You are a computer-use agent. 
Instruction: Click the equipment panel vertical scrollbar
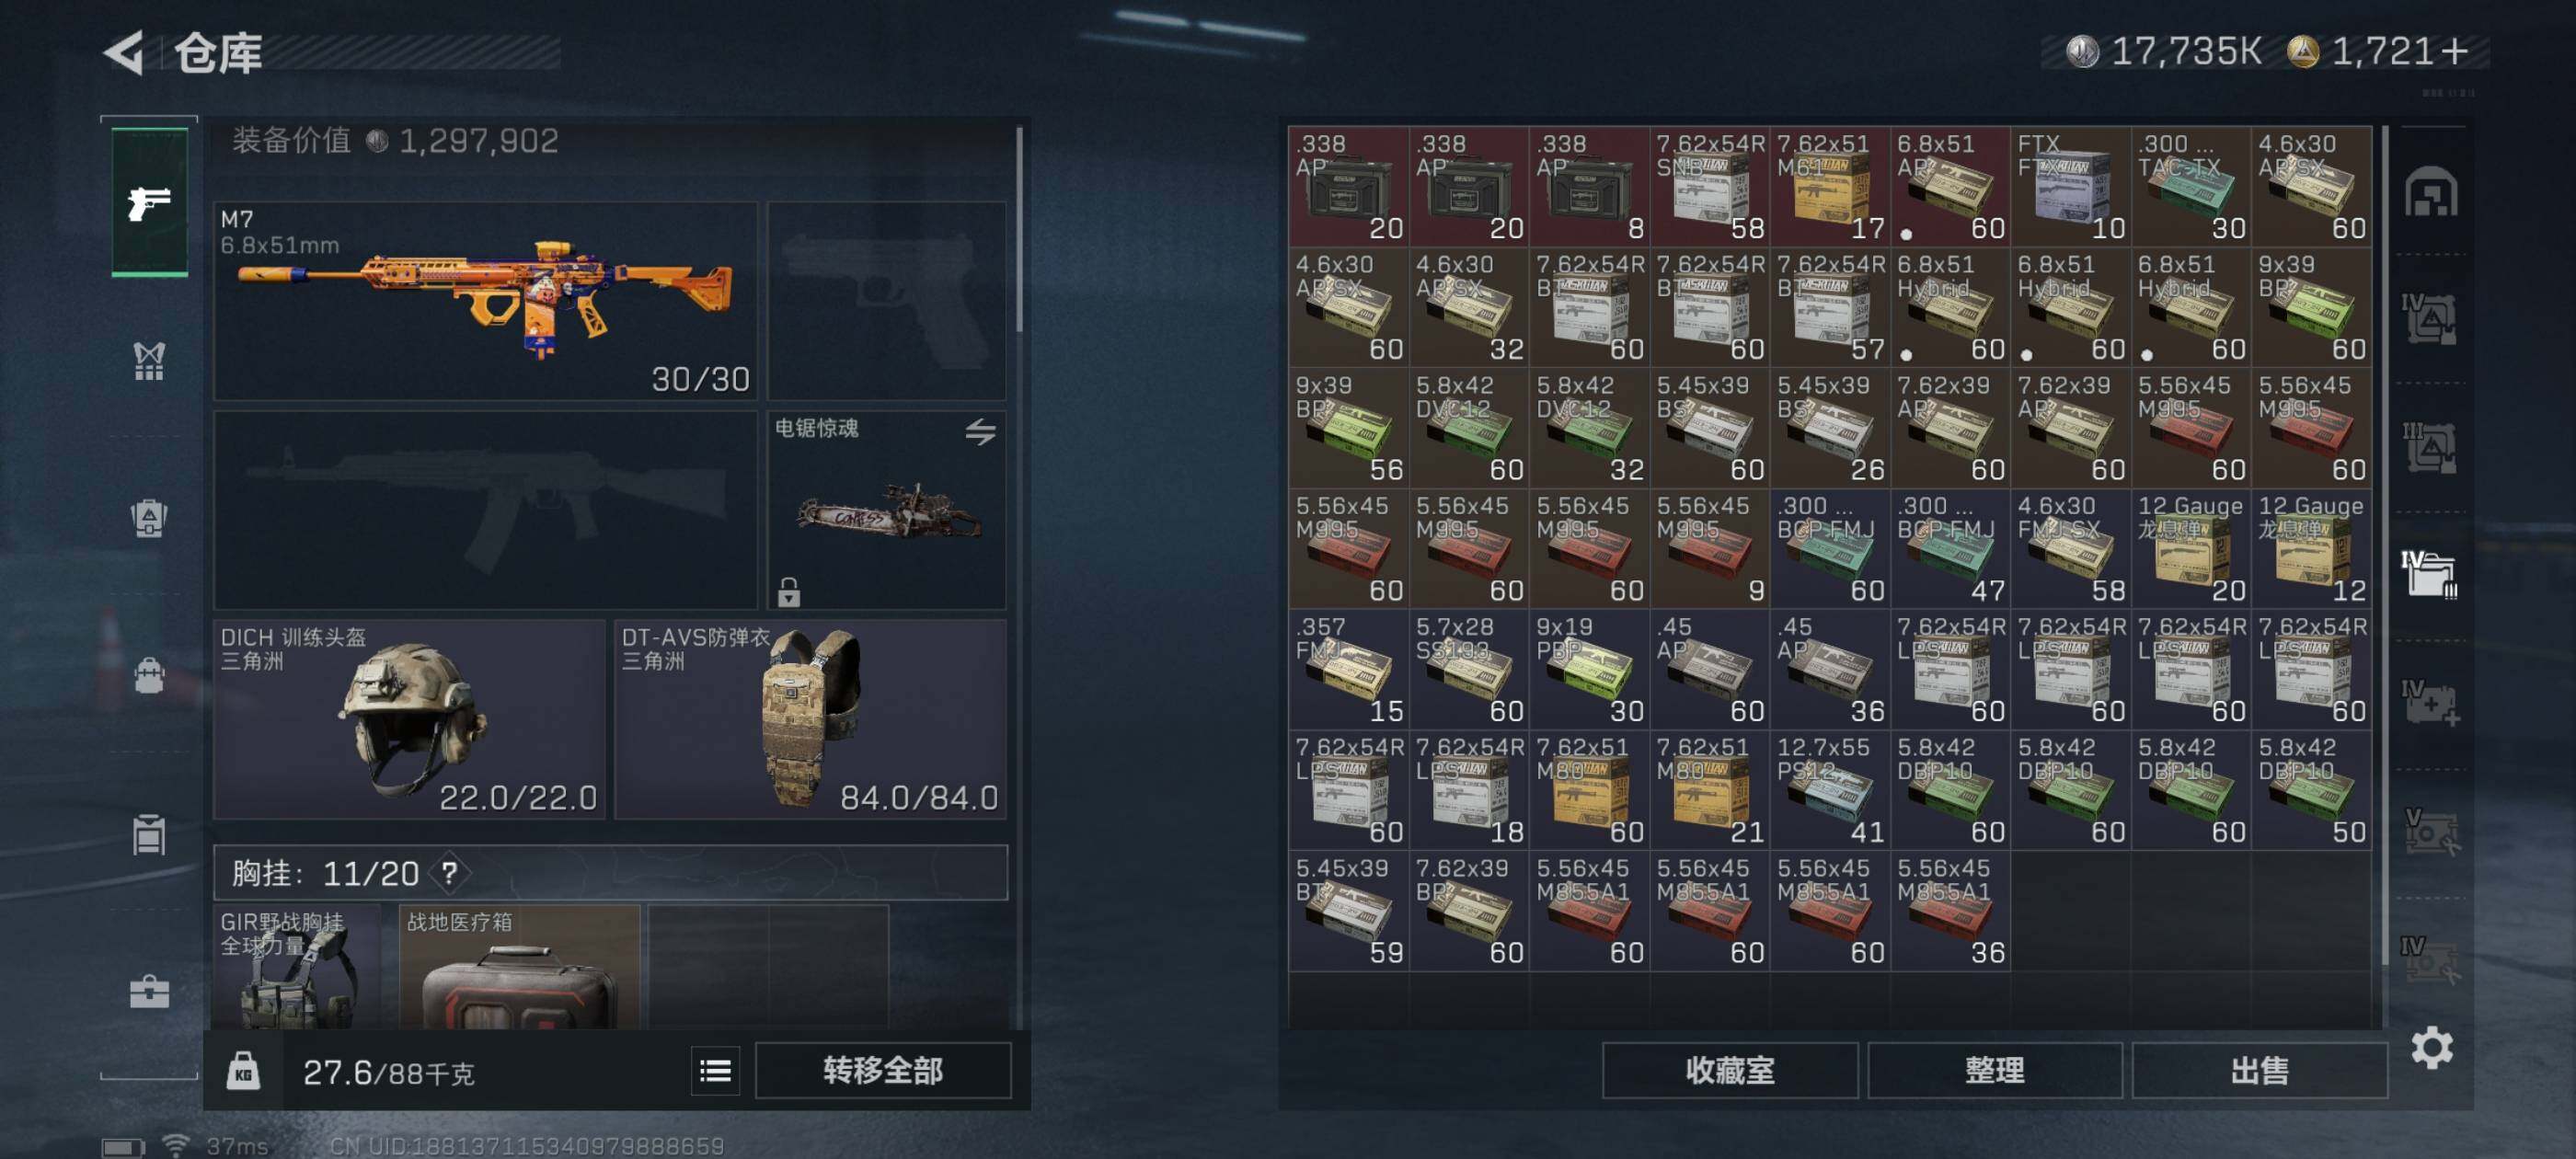[x=1019, y=229]
